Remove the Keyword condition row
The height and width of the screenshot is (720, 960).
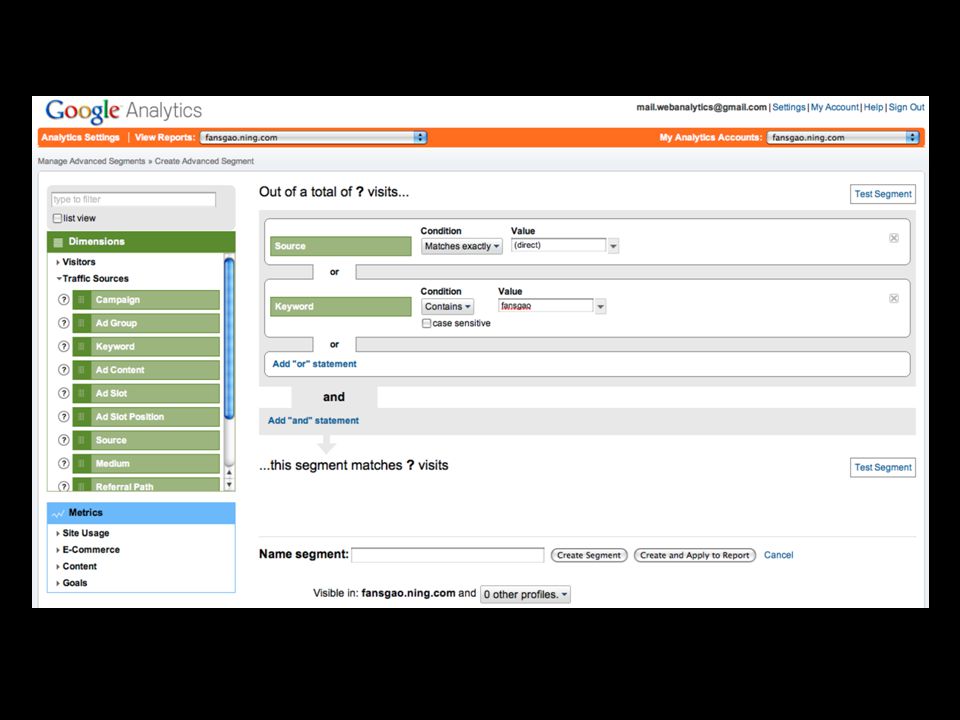pos(894,299)
